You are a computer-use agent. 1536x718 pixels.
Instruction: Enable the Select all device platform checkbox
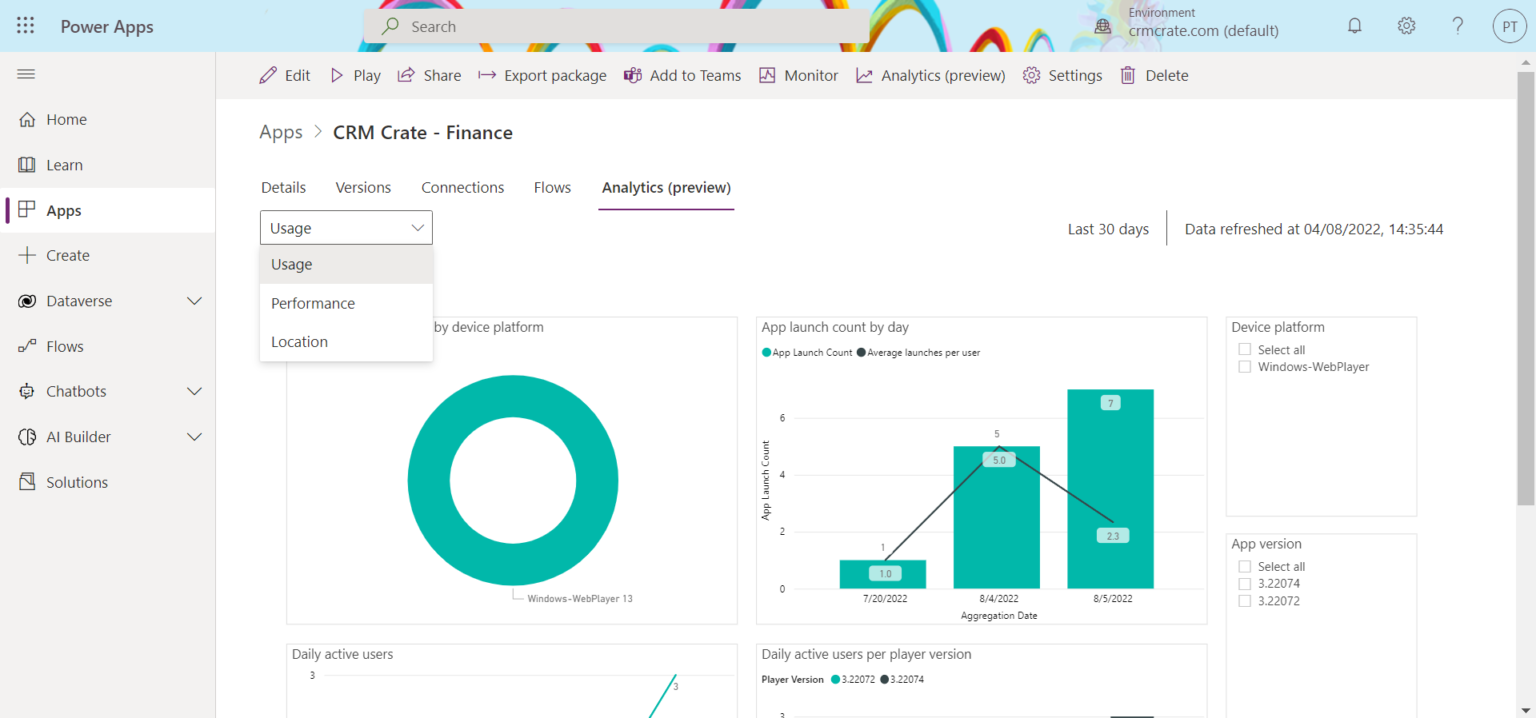pos(1244,349)
